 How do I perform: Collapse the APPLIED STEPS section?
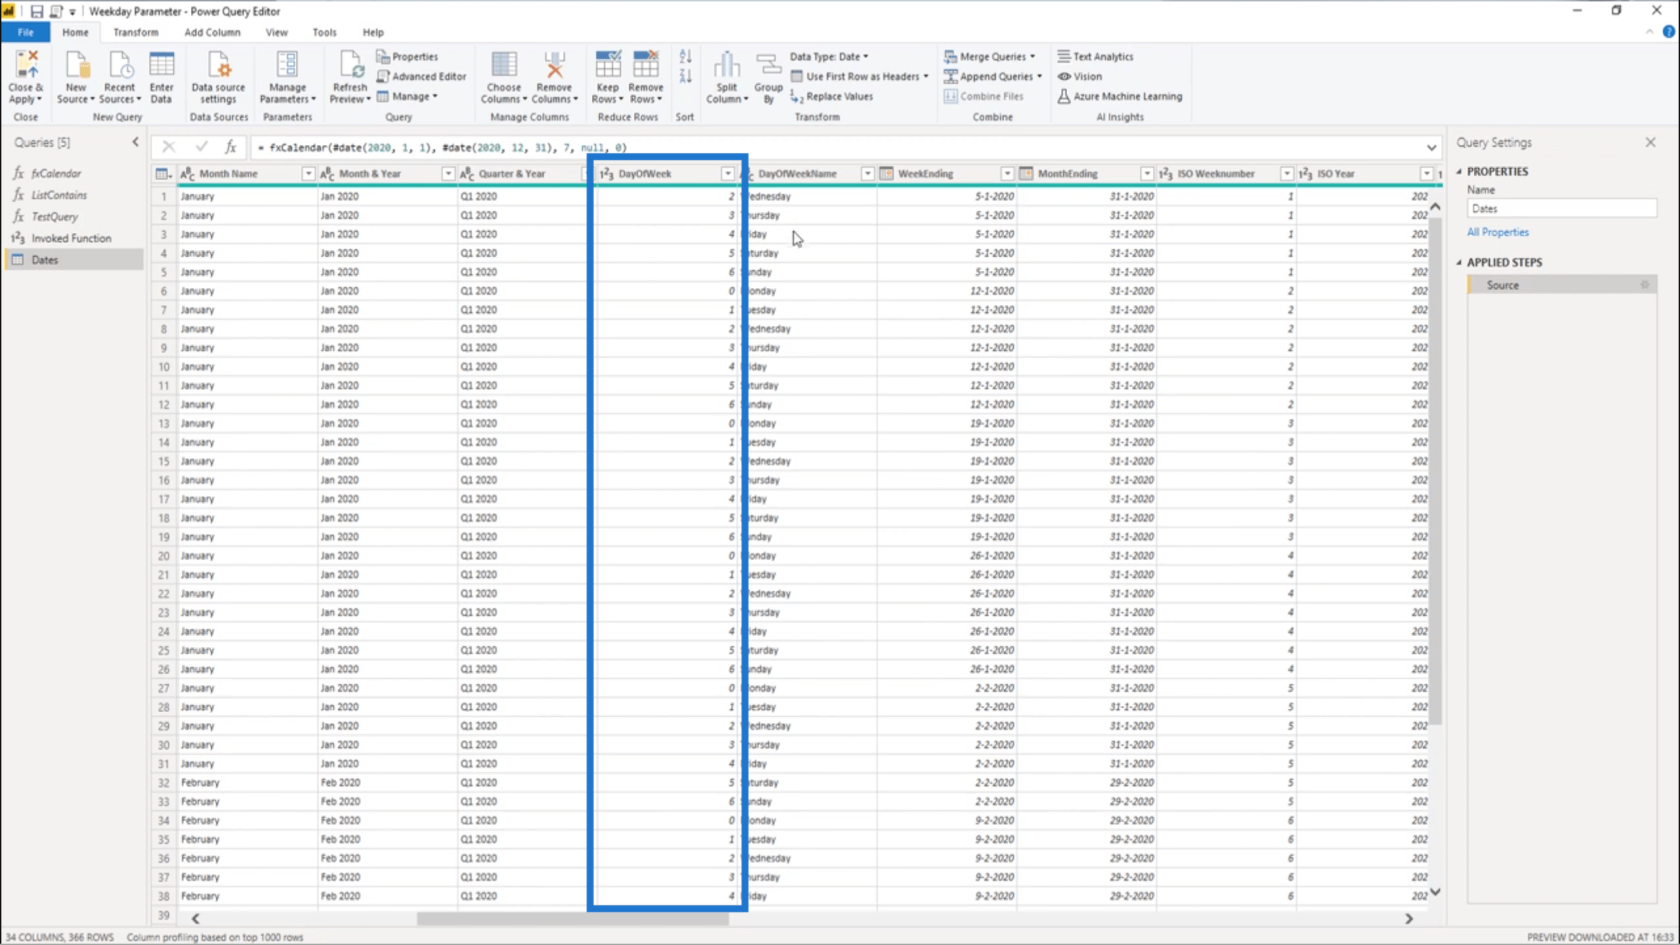click(x=1459, y=263)
